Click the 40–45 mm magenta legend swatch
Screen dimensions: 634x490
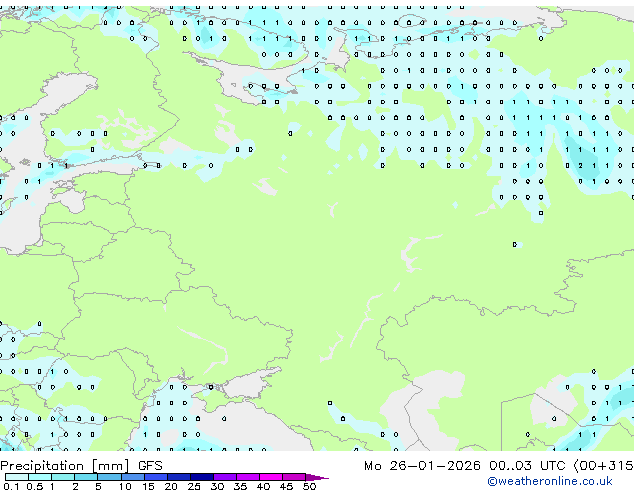(x=271, y=477)
